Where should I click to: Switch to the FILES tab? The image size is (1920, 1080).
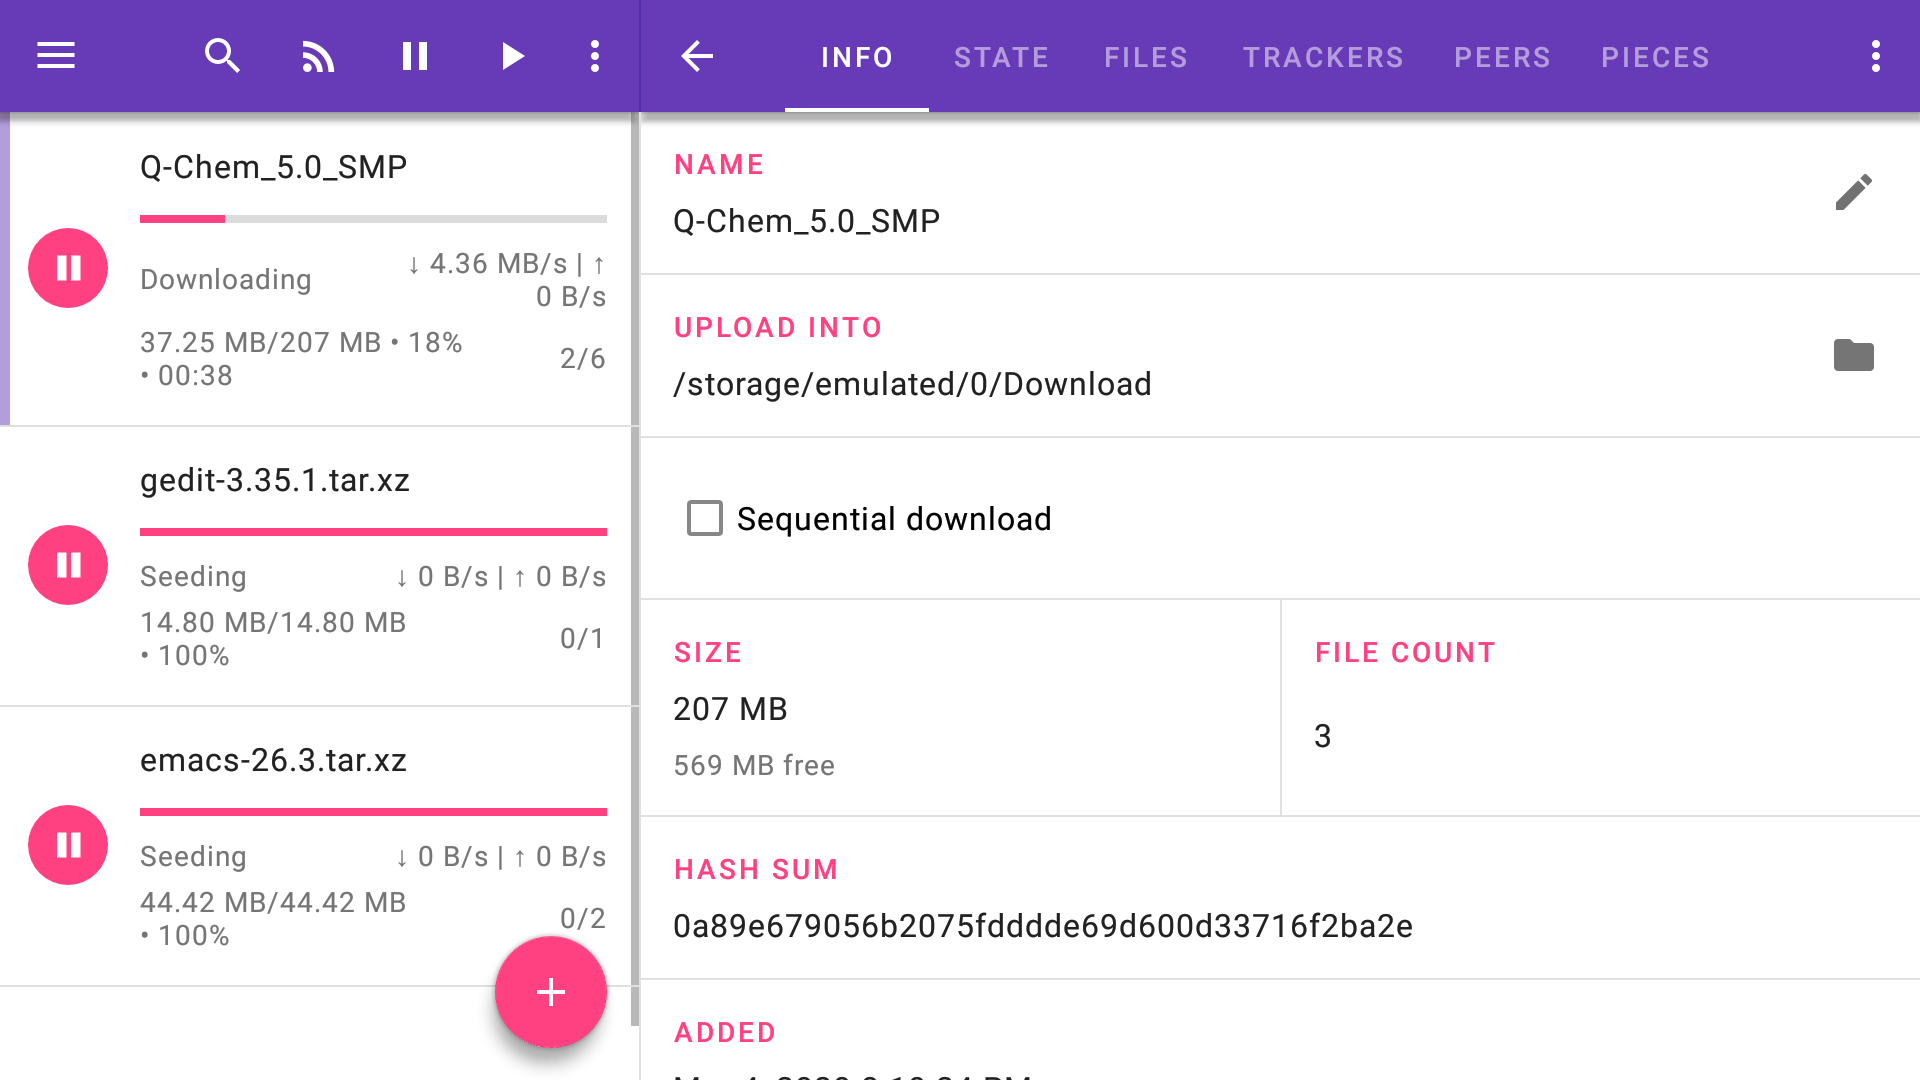pos(1145,57)
